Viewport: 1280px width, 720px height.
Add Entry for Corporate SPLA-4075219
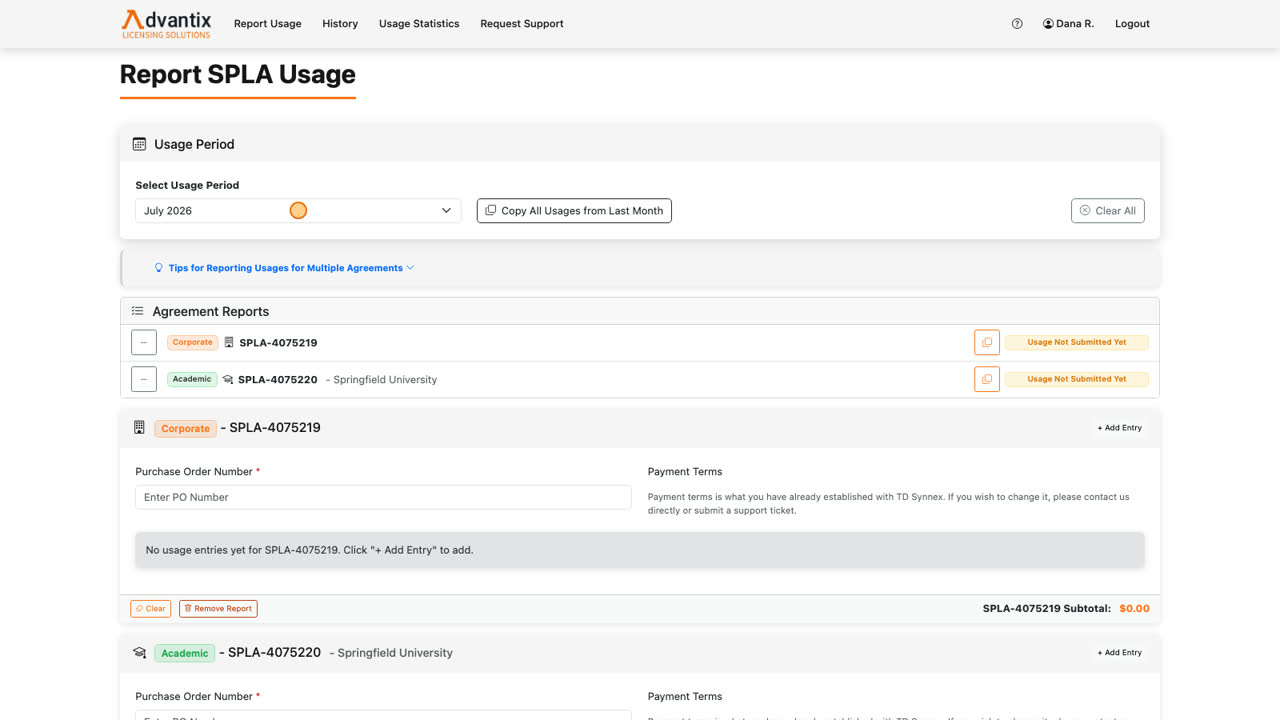point(1119,428)
